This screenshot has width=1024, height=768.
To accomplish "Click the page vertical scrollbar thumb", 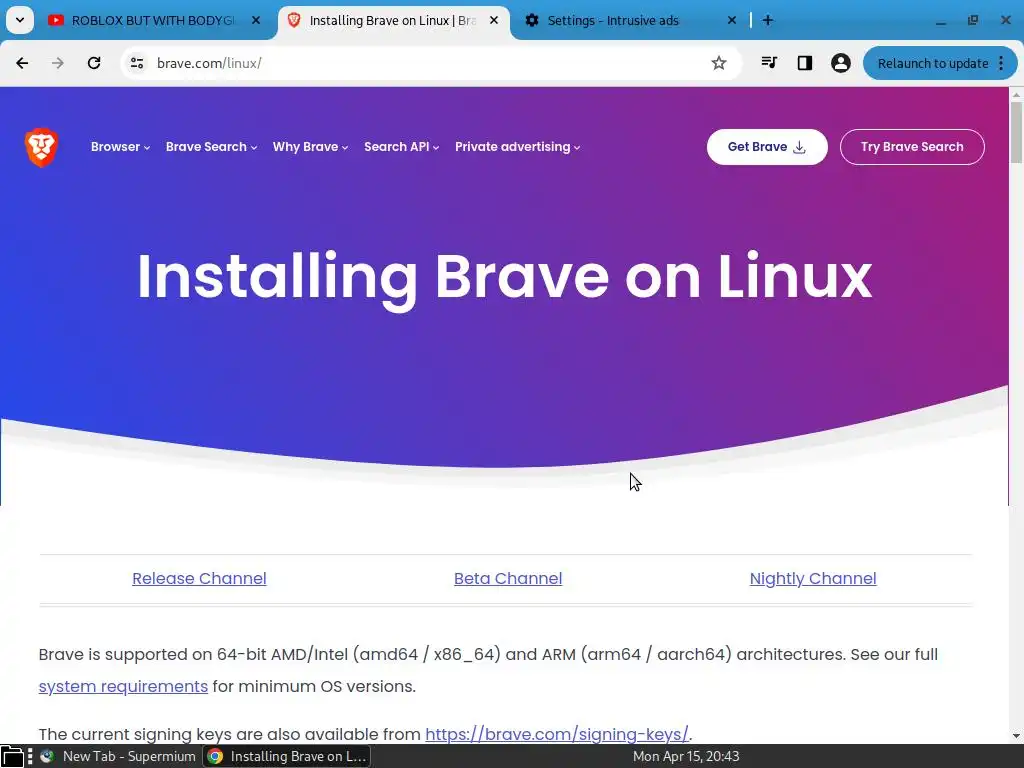I will [x=1016, y=133].
